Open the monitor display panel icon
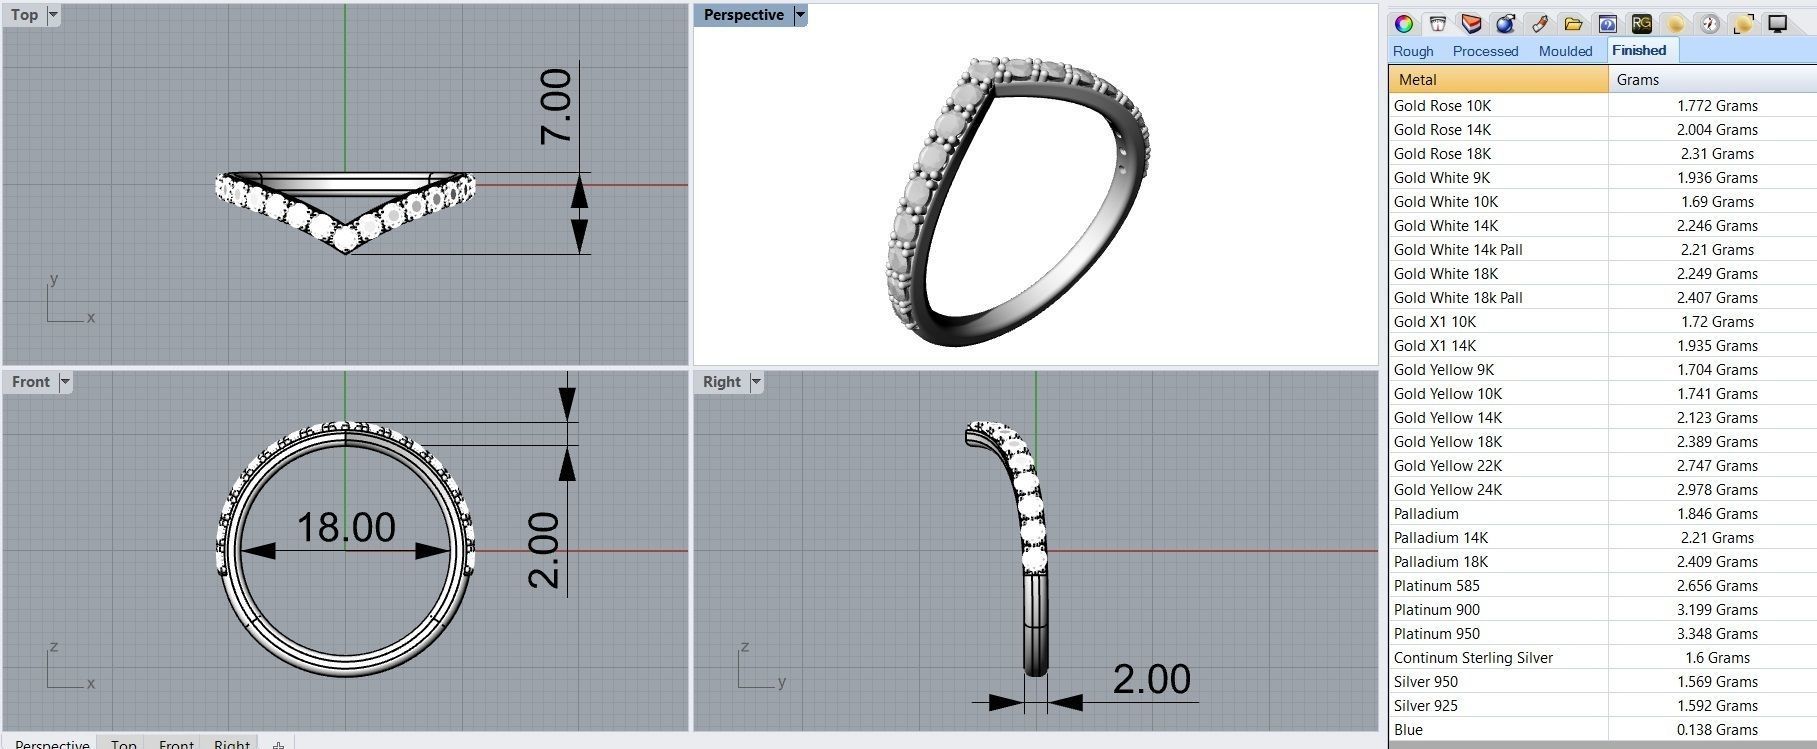This screenshot has height=749, width=1817. pyautogui.click(x=1777, y=24)
